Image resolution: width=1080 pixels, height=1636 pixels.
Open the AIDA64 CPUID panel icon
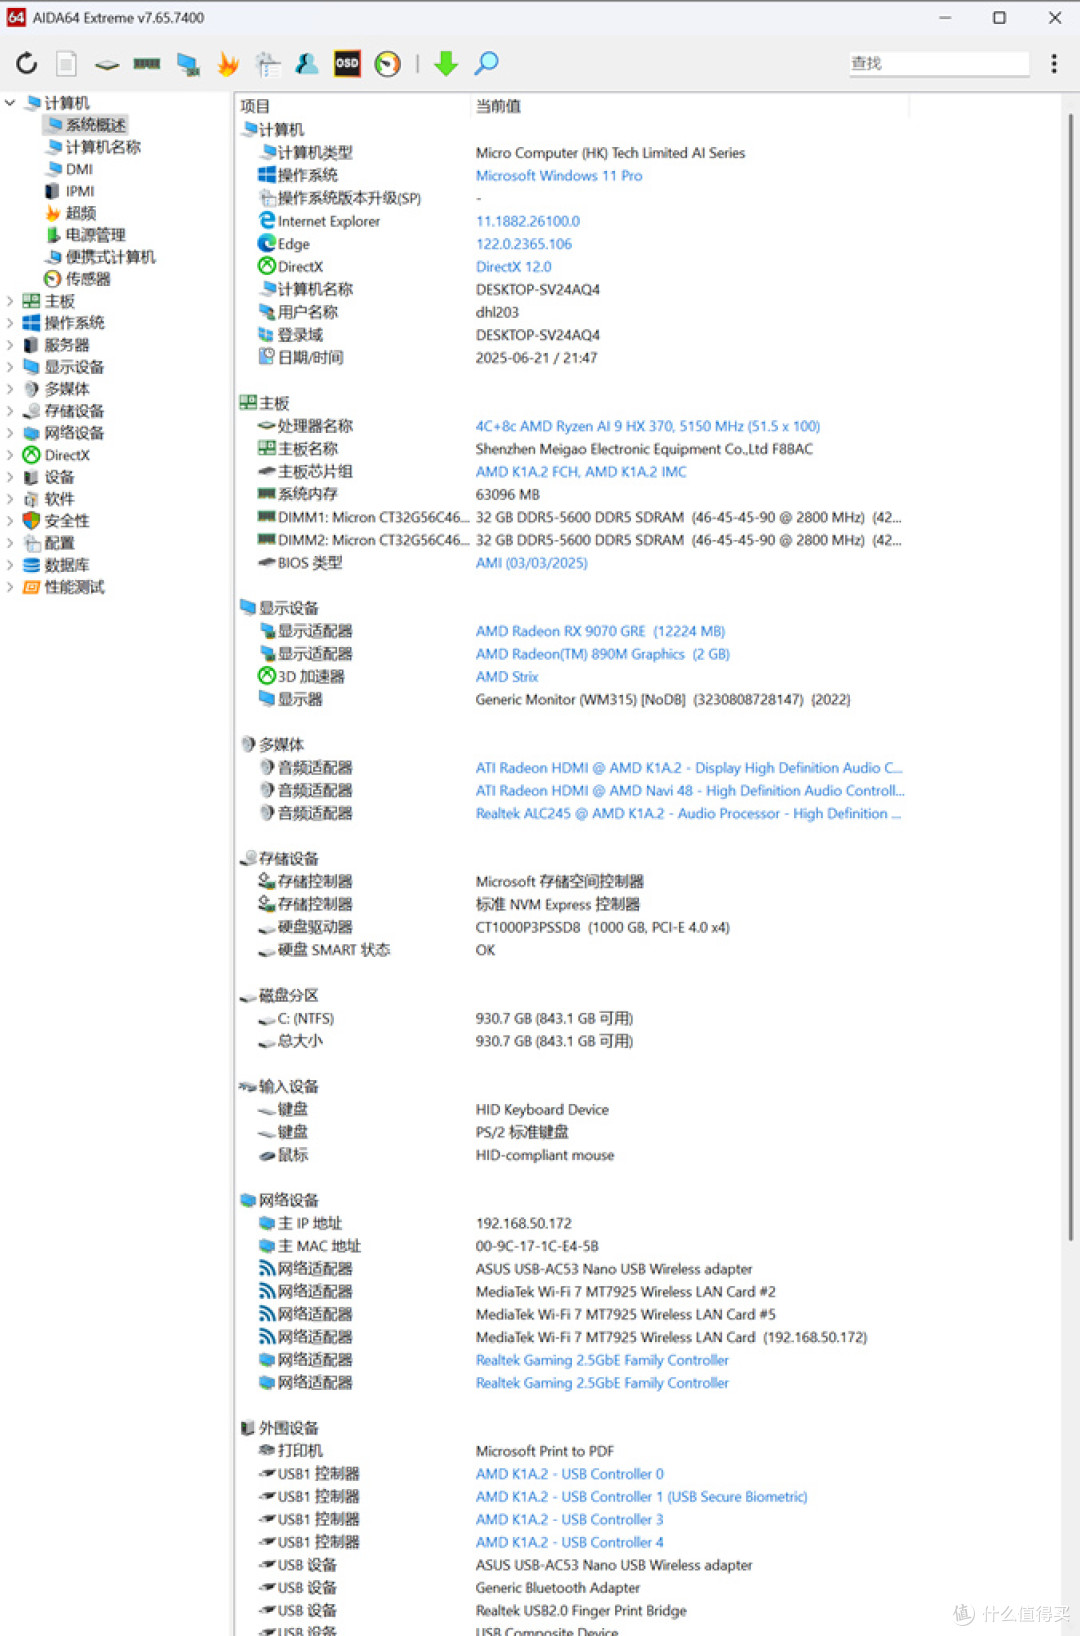[x=267, y=64]
